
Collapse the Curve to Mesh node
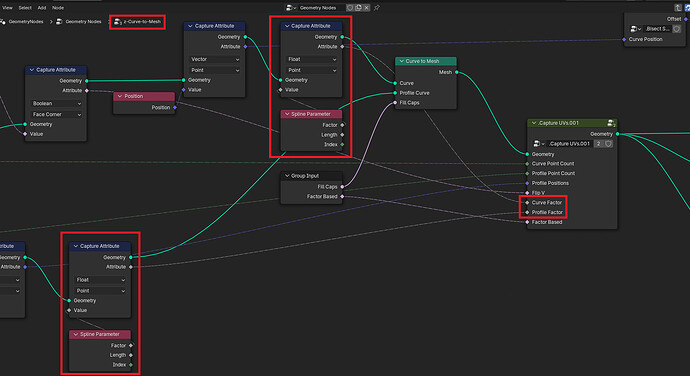pyautogui.click(x=401, y=61)
